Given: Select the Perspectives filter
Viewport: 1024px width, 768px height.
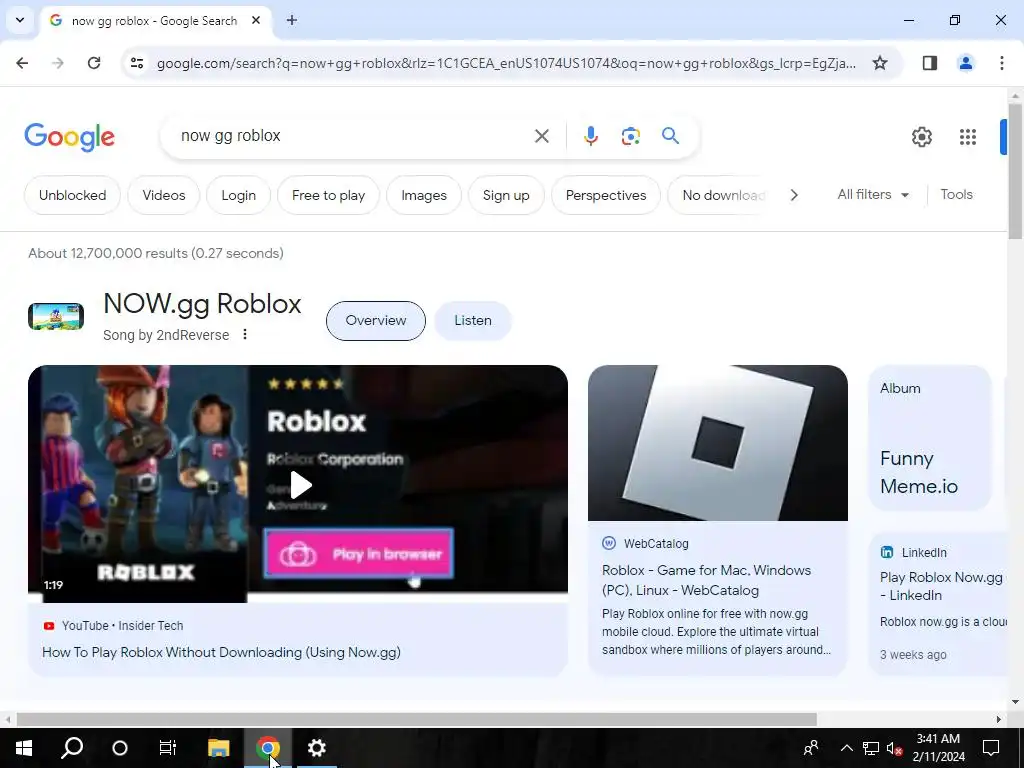Looking at the screenshot, I should [x=606, y=195].
